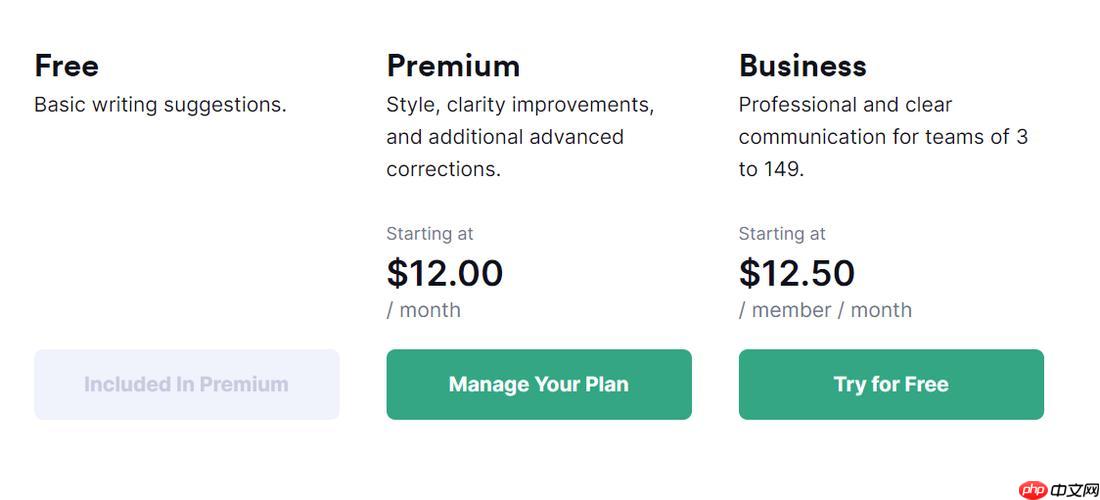This screenshot has height=500, width=1100.
Task: Click the disabled Included In Premium button
Action: 186,384
